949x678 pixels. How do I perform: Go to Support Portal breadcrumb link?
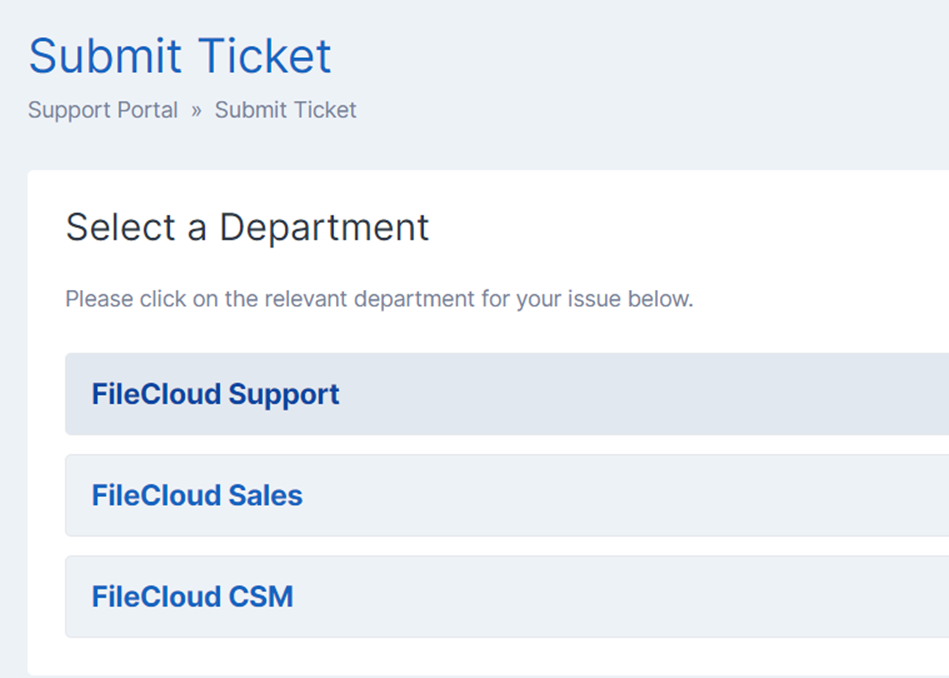[x=103, y=110]
